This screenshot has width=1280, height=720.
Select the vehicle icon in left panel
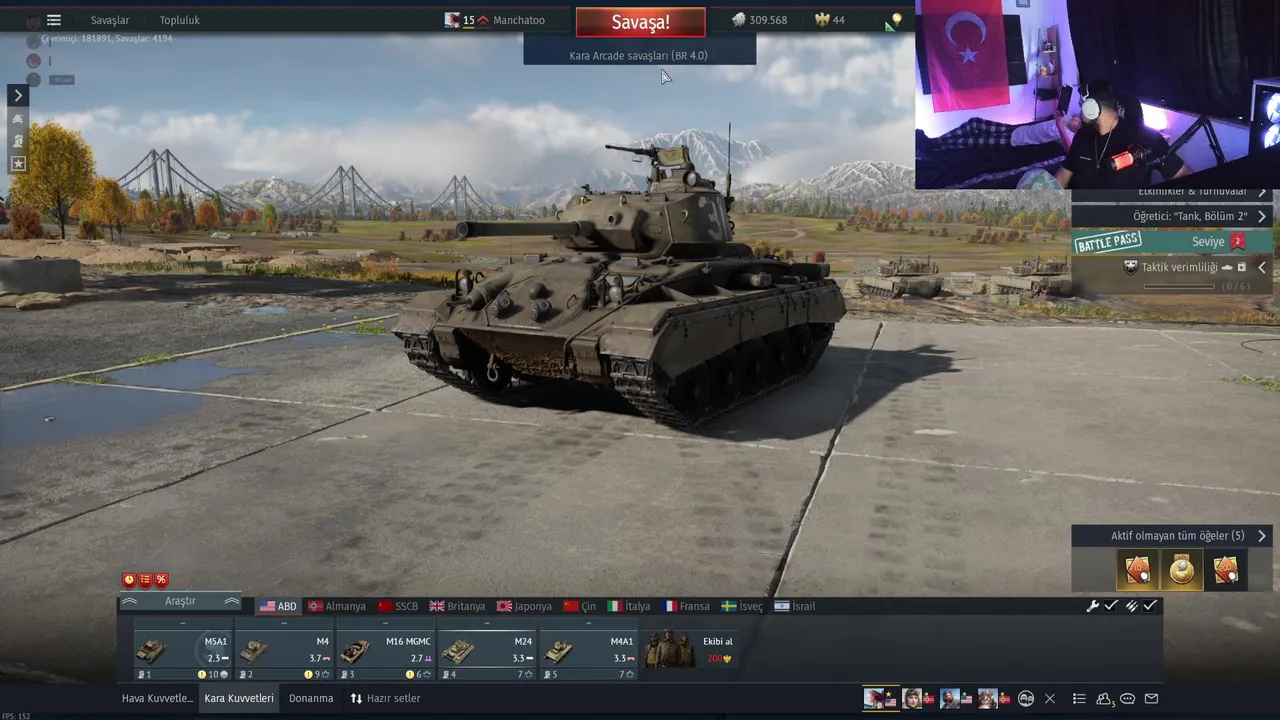coord(18,118)
